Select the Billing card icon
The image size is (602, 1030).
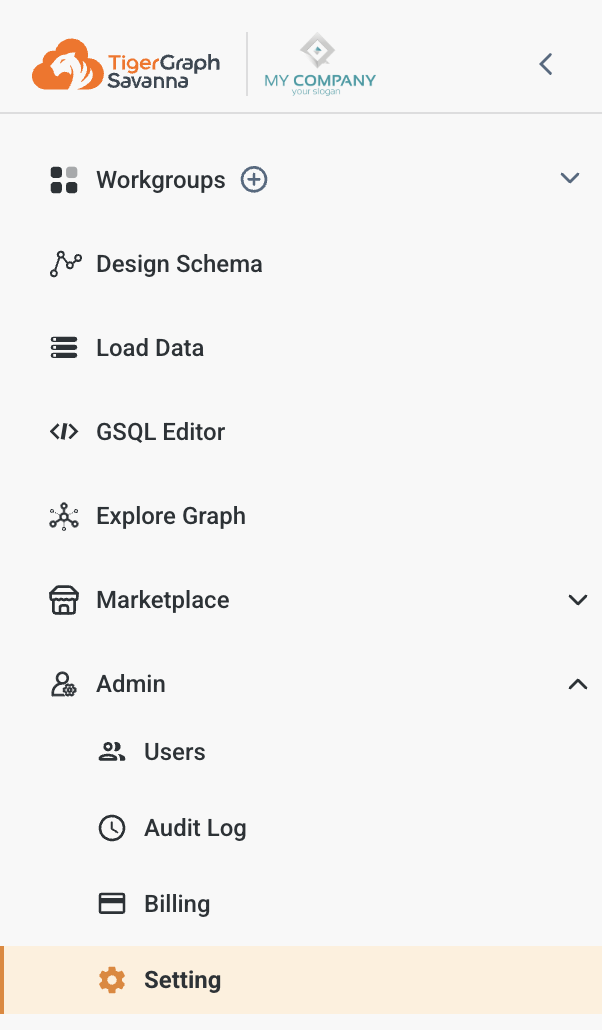click(112, 903)
